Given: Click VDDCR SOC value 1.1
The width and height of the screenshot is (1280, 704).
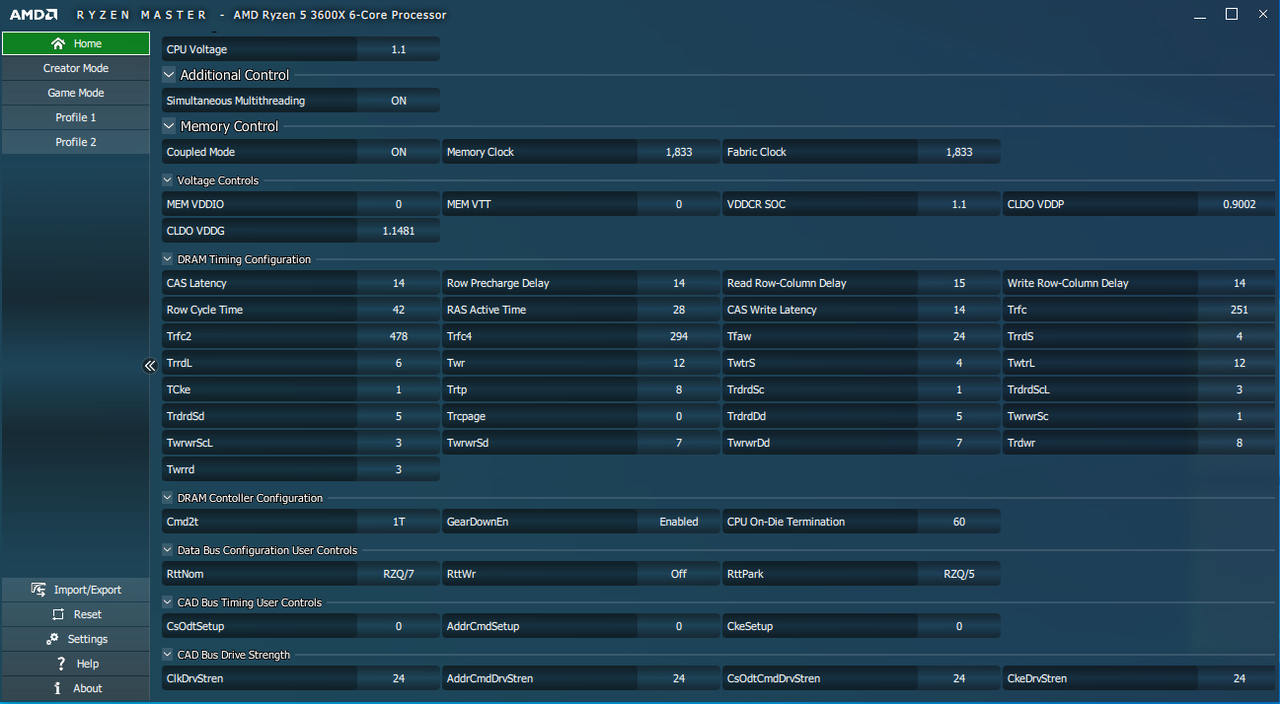Looking at the screenshot, I should (x=959, y=204).
